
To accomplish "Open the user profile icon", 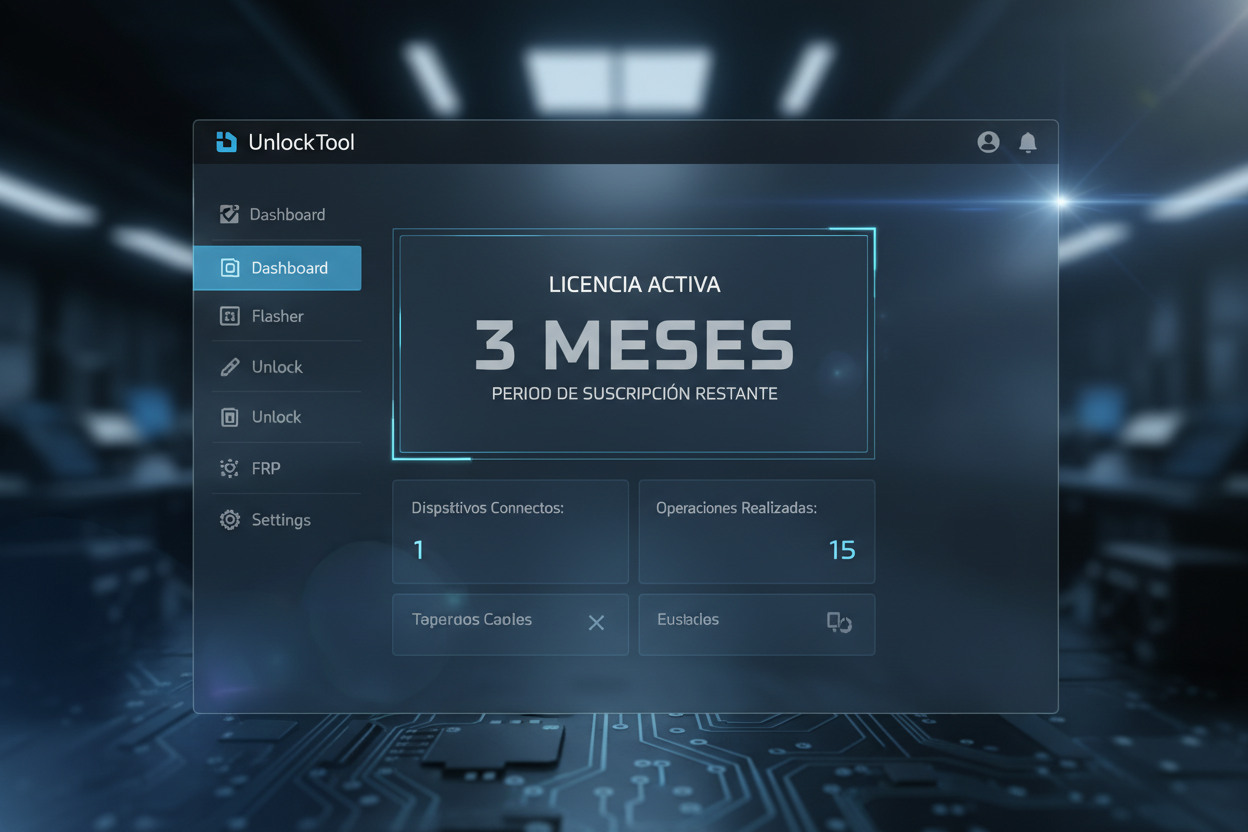I will point(988,142).
